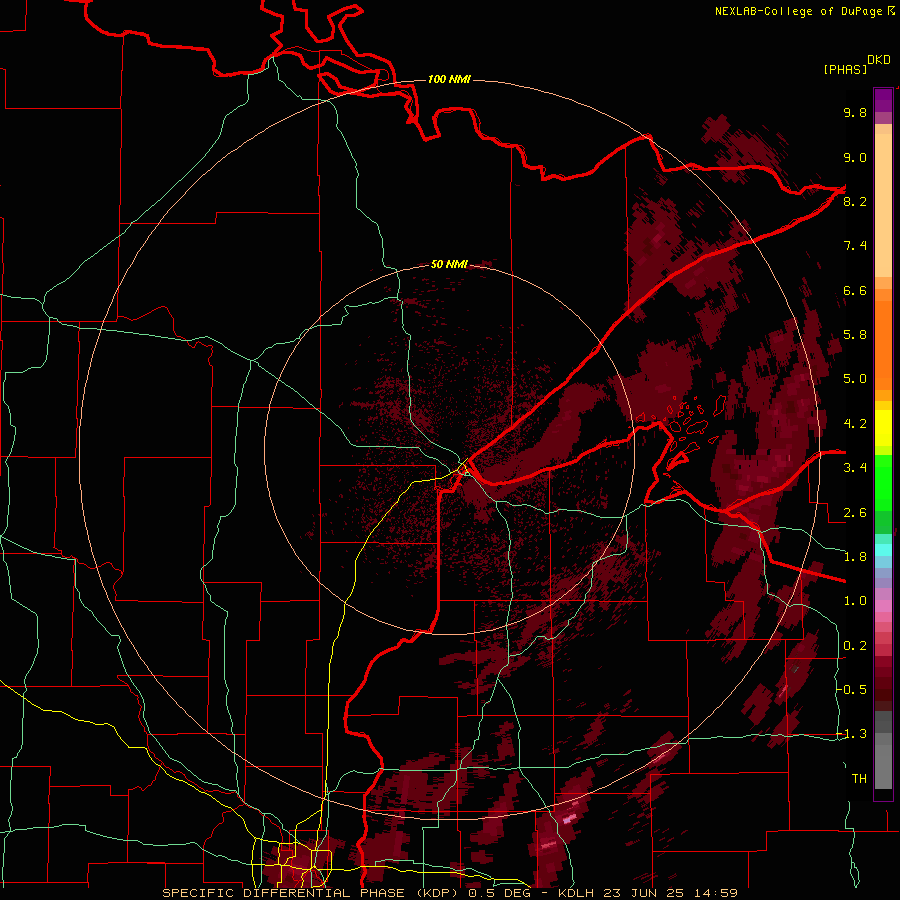Image resolution: width=900 pixels, height=900 pixels.
Task: Click the 8.2 value on the color scale
Action: coord(855,201)
